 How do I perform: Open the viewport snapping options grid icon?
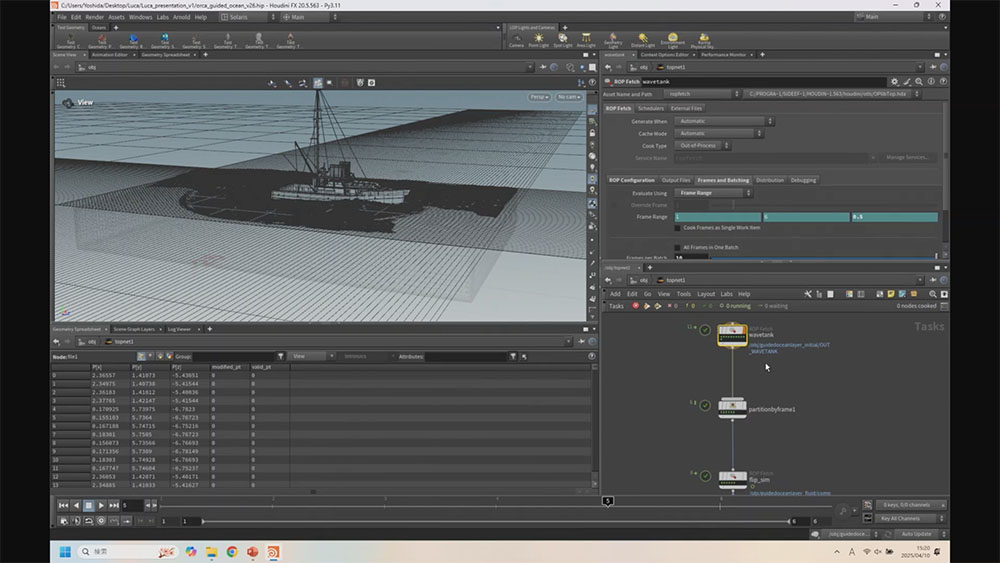point(61,83)
